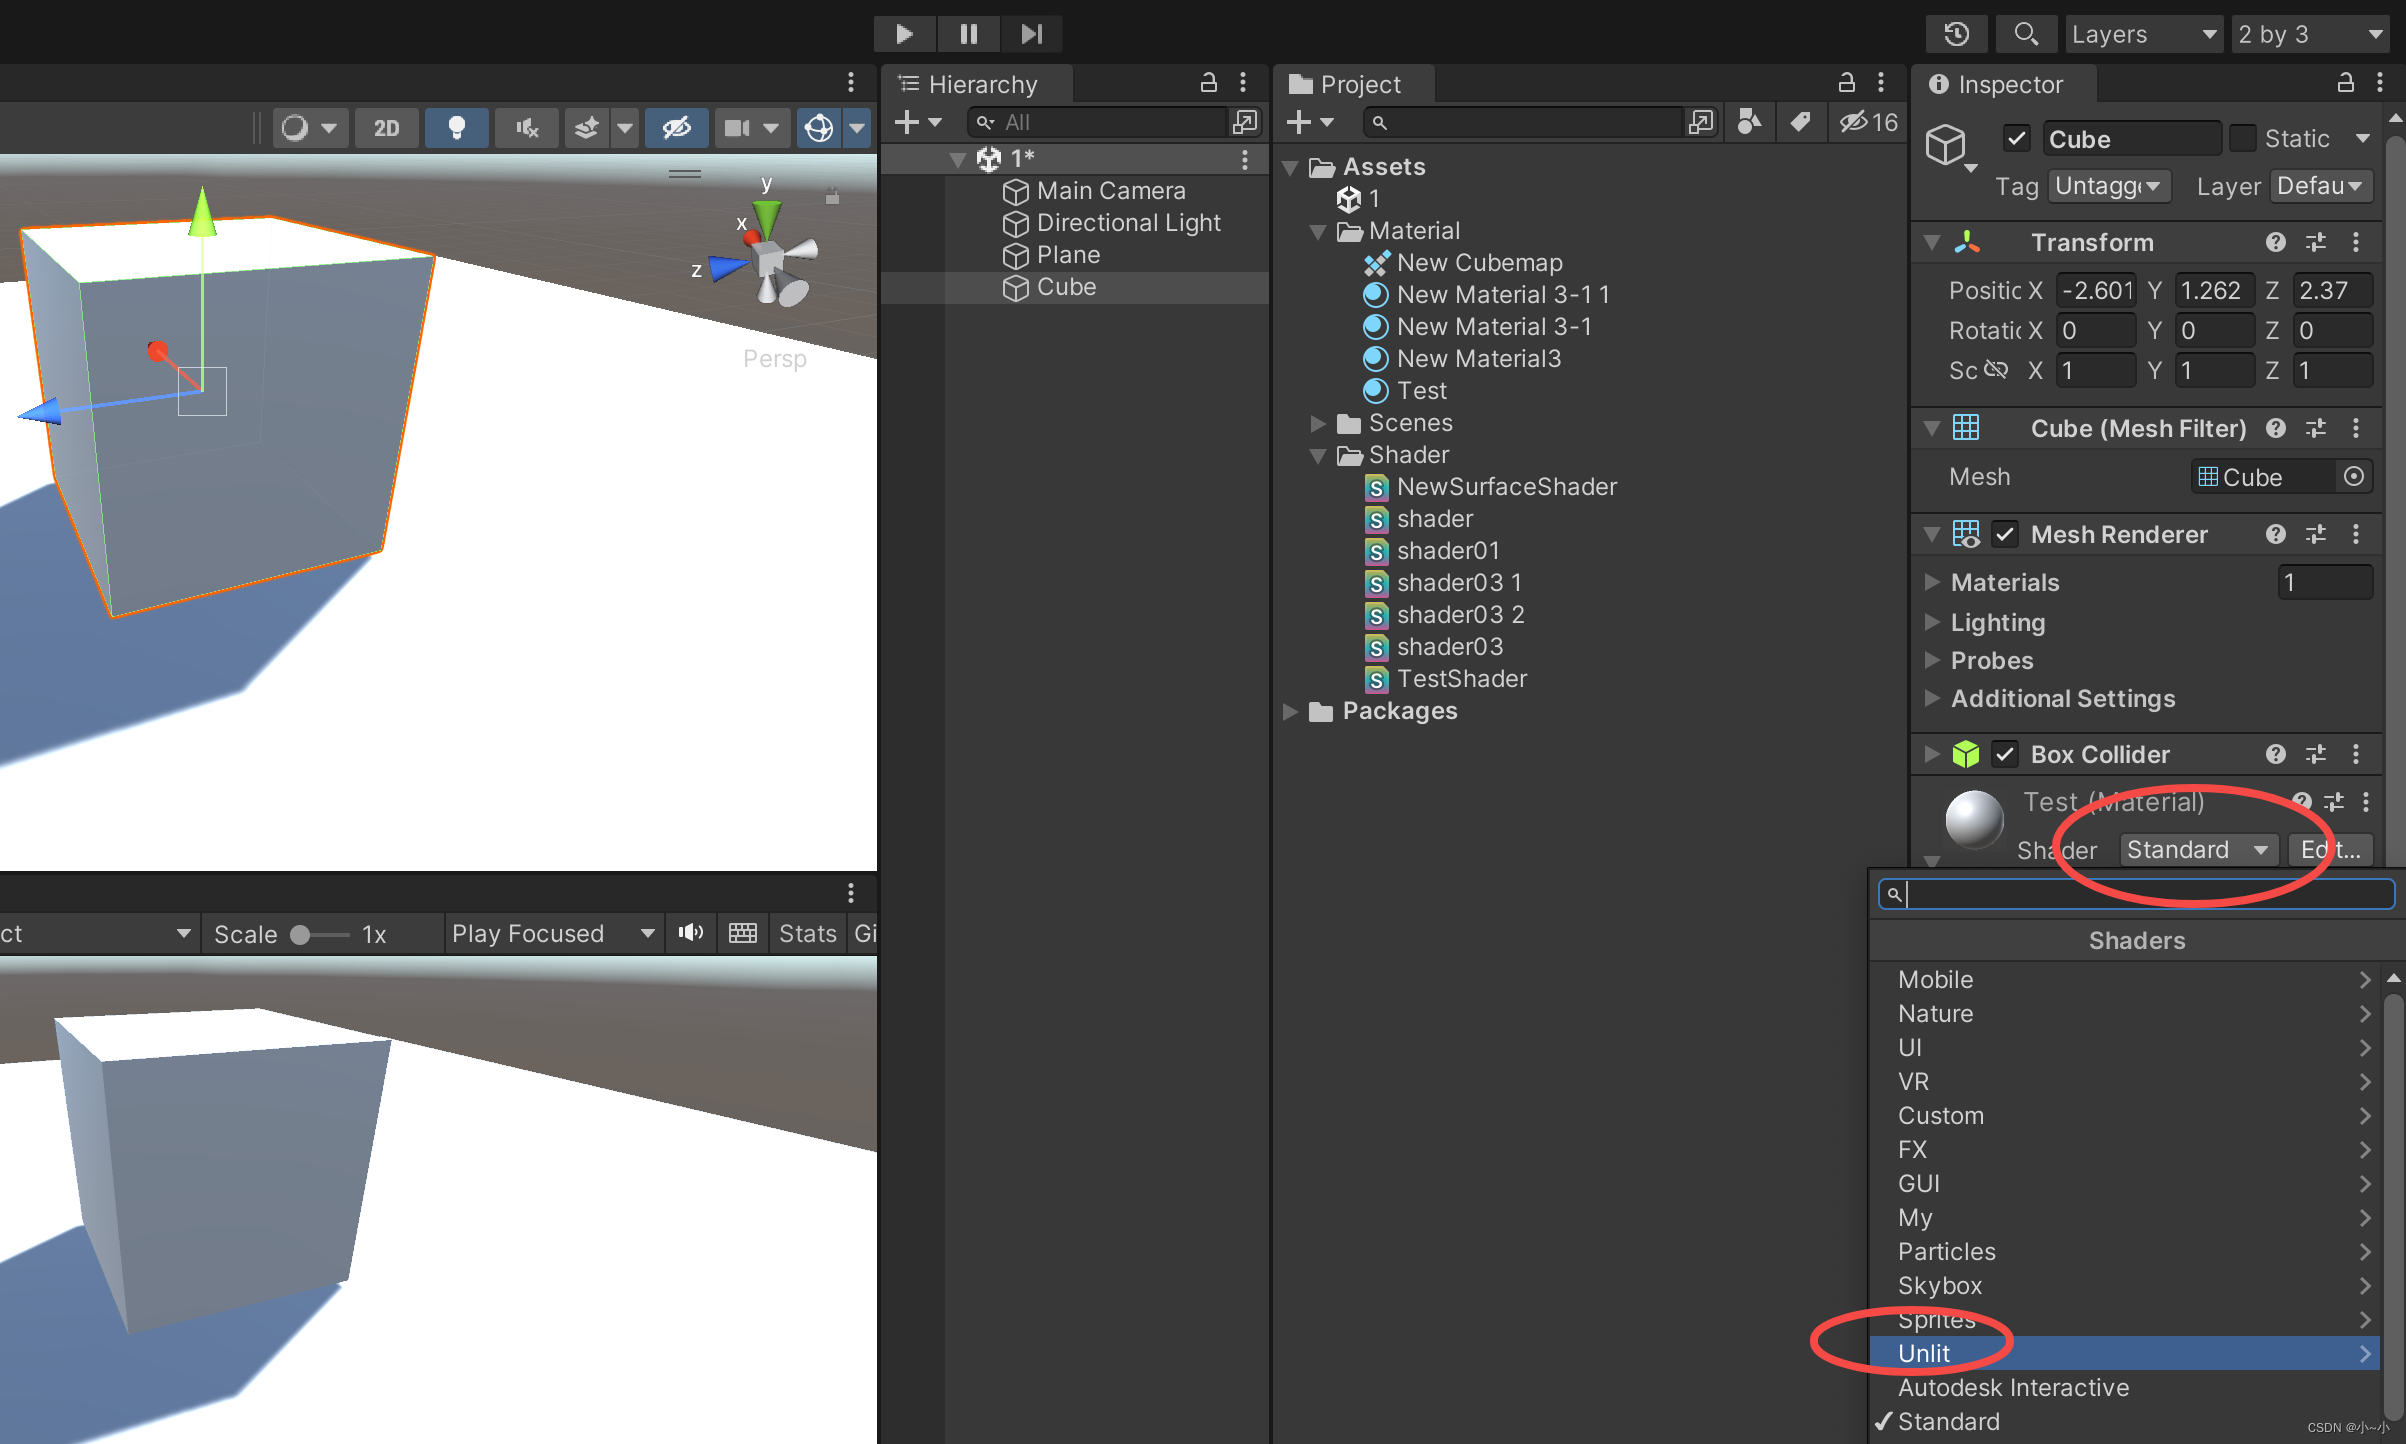
Task: Open the Layers dropdown
Action: (2144, 34)
